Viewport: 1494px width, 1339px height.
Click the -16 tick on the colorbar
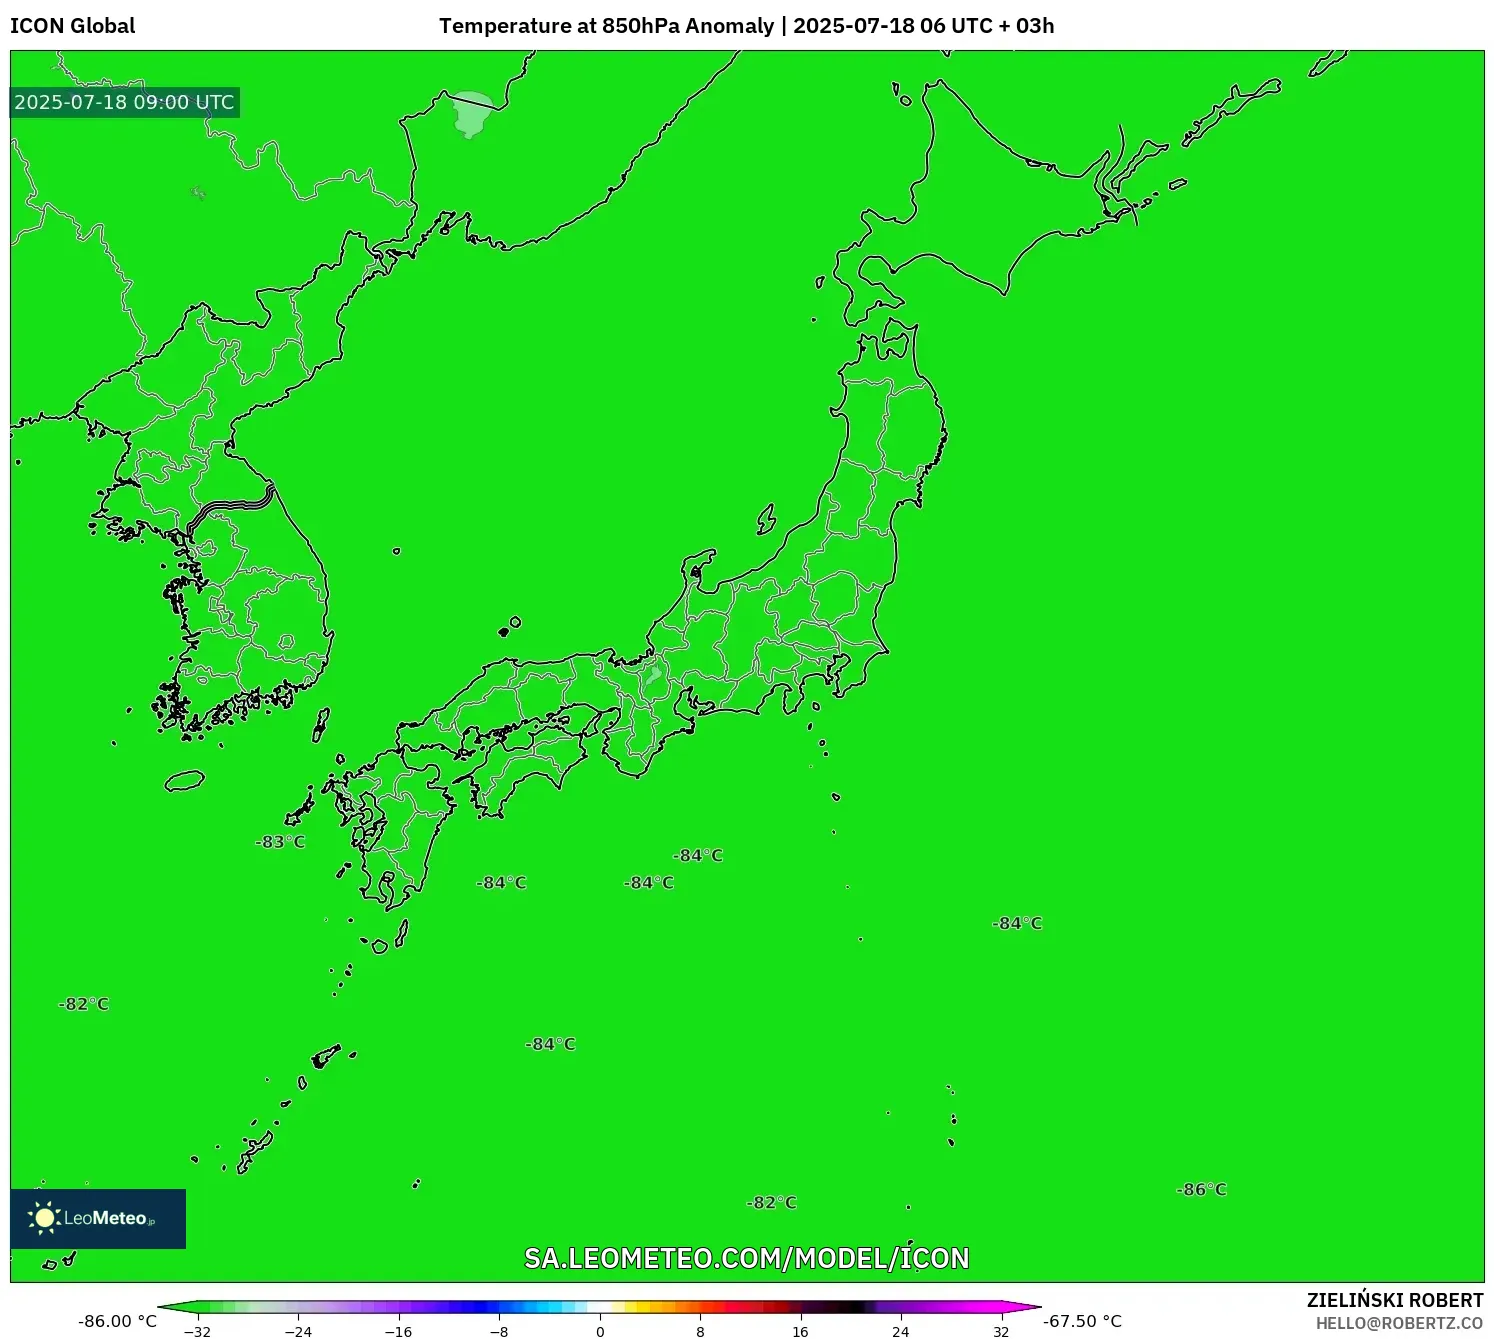(x=398, y=1331)
